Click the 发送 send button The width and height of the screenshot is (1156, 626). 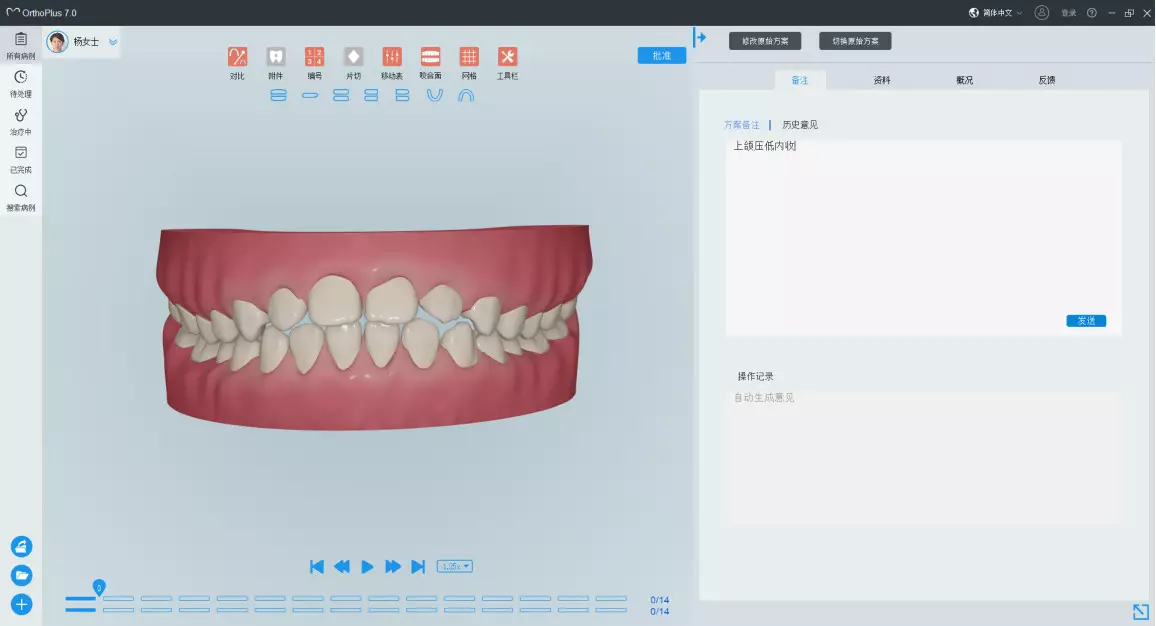(x=1086, y=321)
